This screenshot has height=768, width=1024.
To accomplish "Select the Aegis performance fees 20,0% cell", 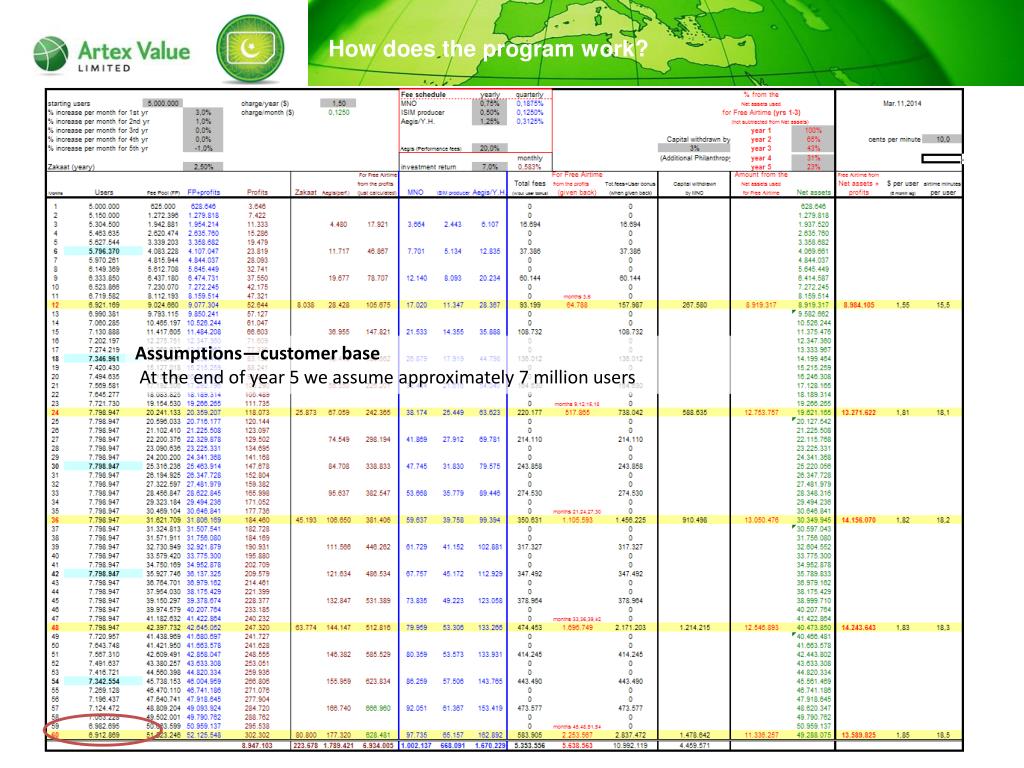I will (x=489, y=148).
